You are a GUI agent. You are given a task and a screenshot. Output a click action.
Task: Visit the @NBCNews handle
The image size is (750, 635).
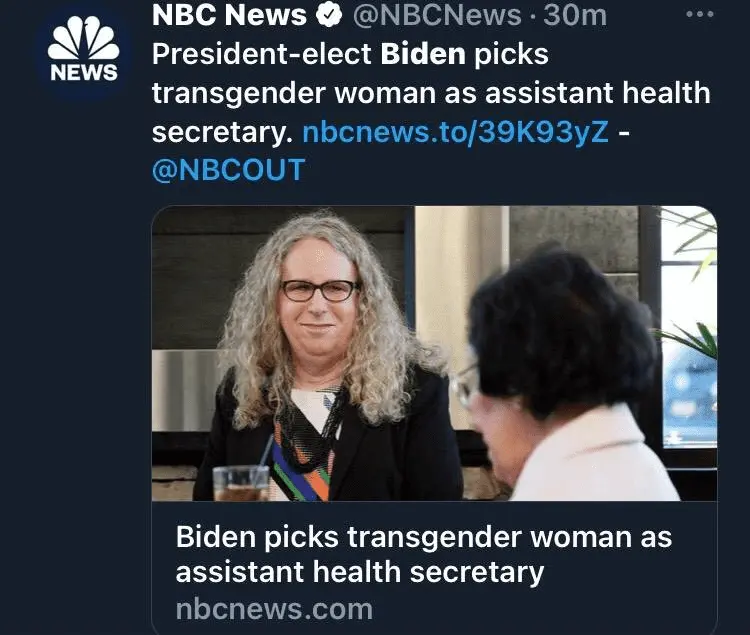pos(437,15)
